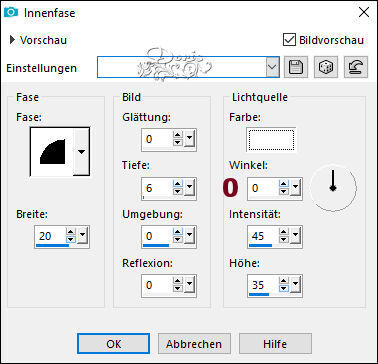Screen dimensions: 378x364
Task: Open the Glättung slider popup arrow
Action: [x=189, y=139]
